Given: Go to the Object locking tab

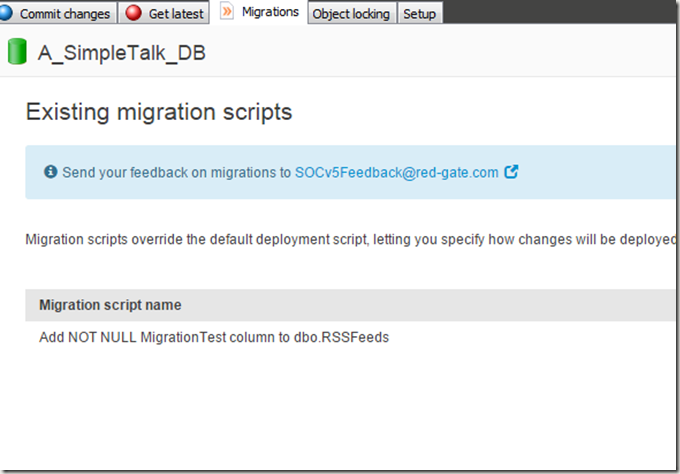Looking at the screenshot, I should coord(352,13).
